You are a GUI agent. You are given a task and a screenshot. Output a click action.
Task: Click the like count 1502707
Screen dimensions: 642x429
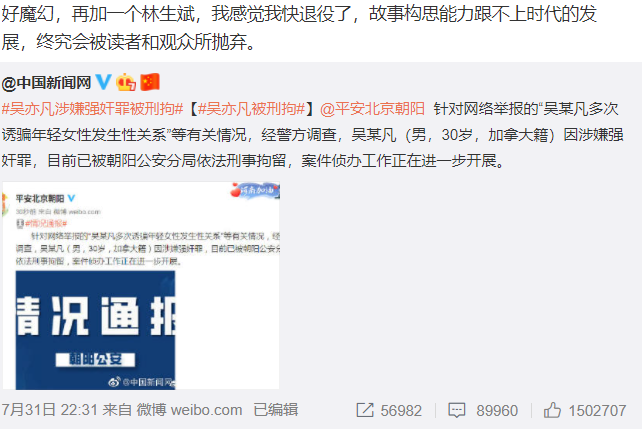[x=597, y=411]
